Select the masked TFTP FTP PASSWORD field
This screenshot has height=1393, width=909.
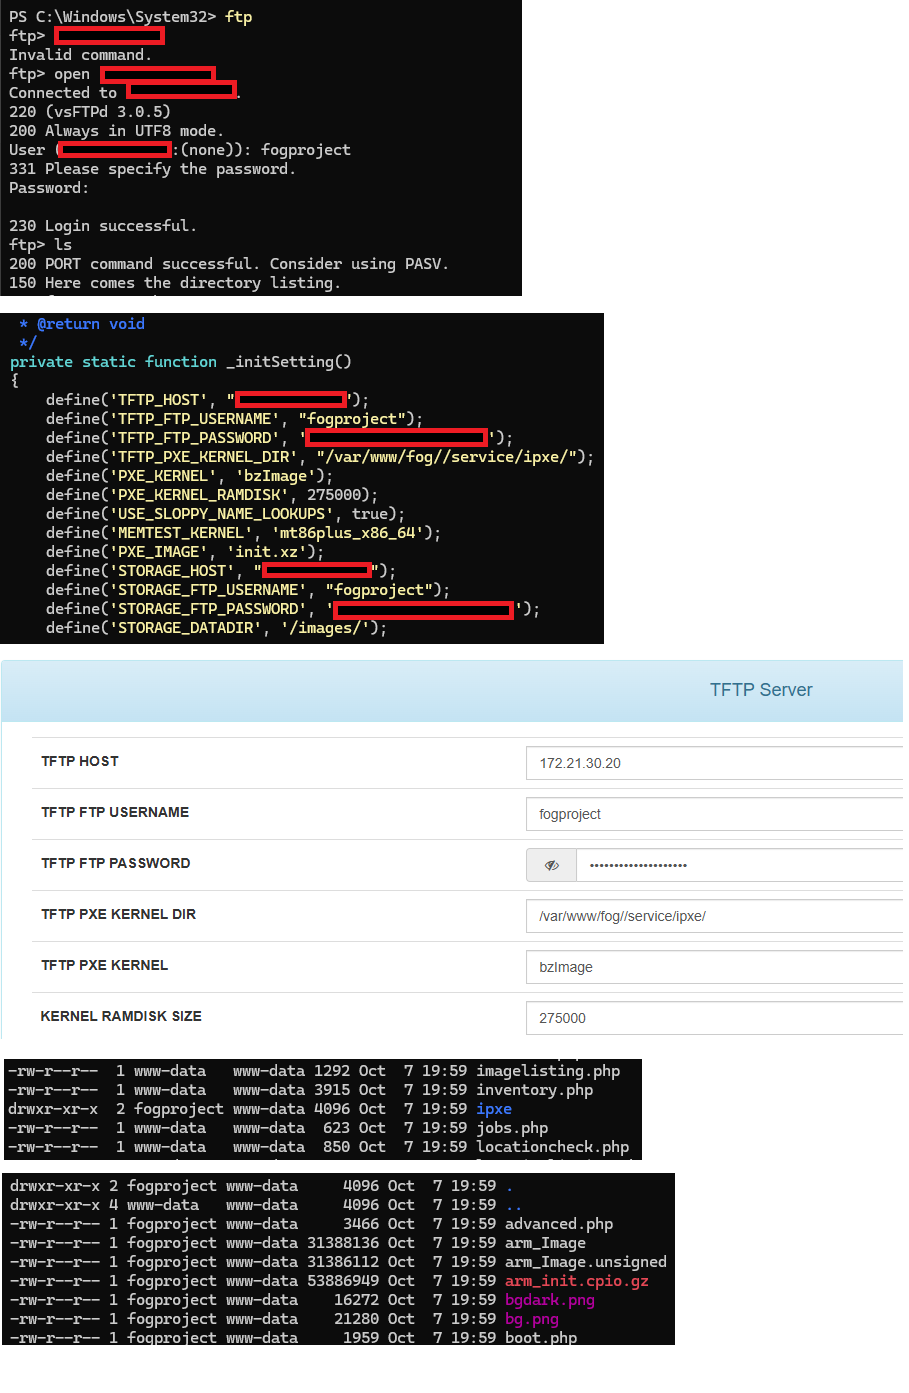pyautogui.click(x=741, y=865)
